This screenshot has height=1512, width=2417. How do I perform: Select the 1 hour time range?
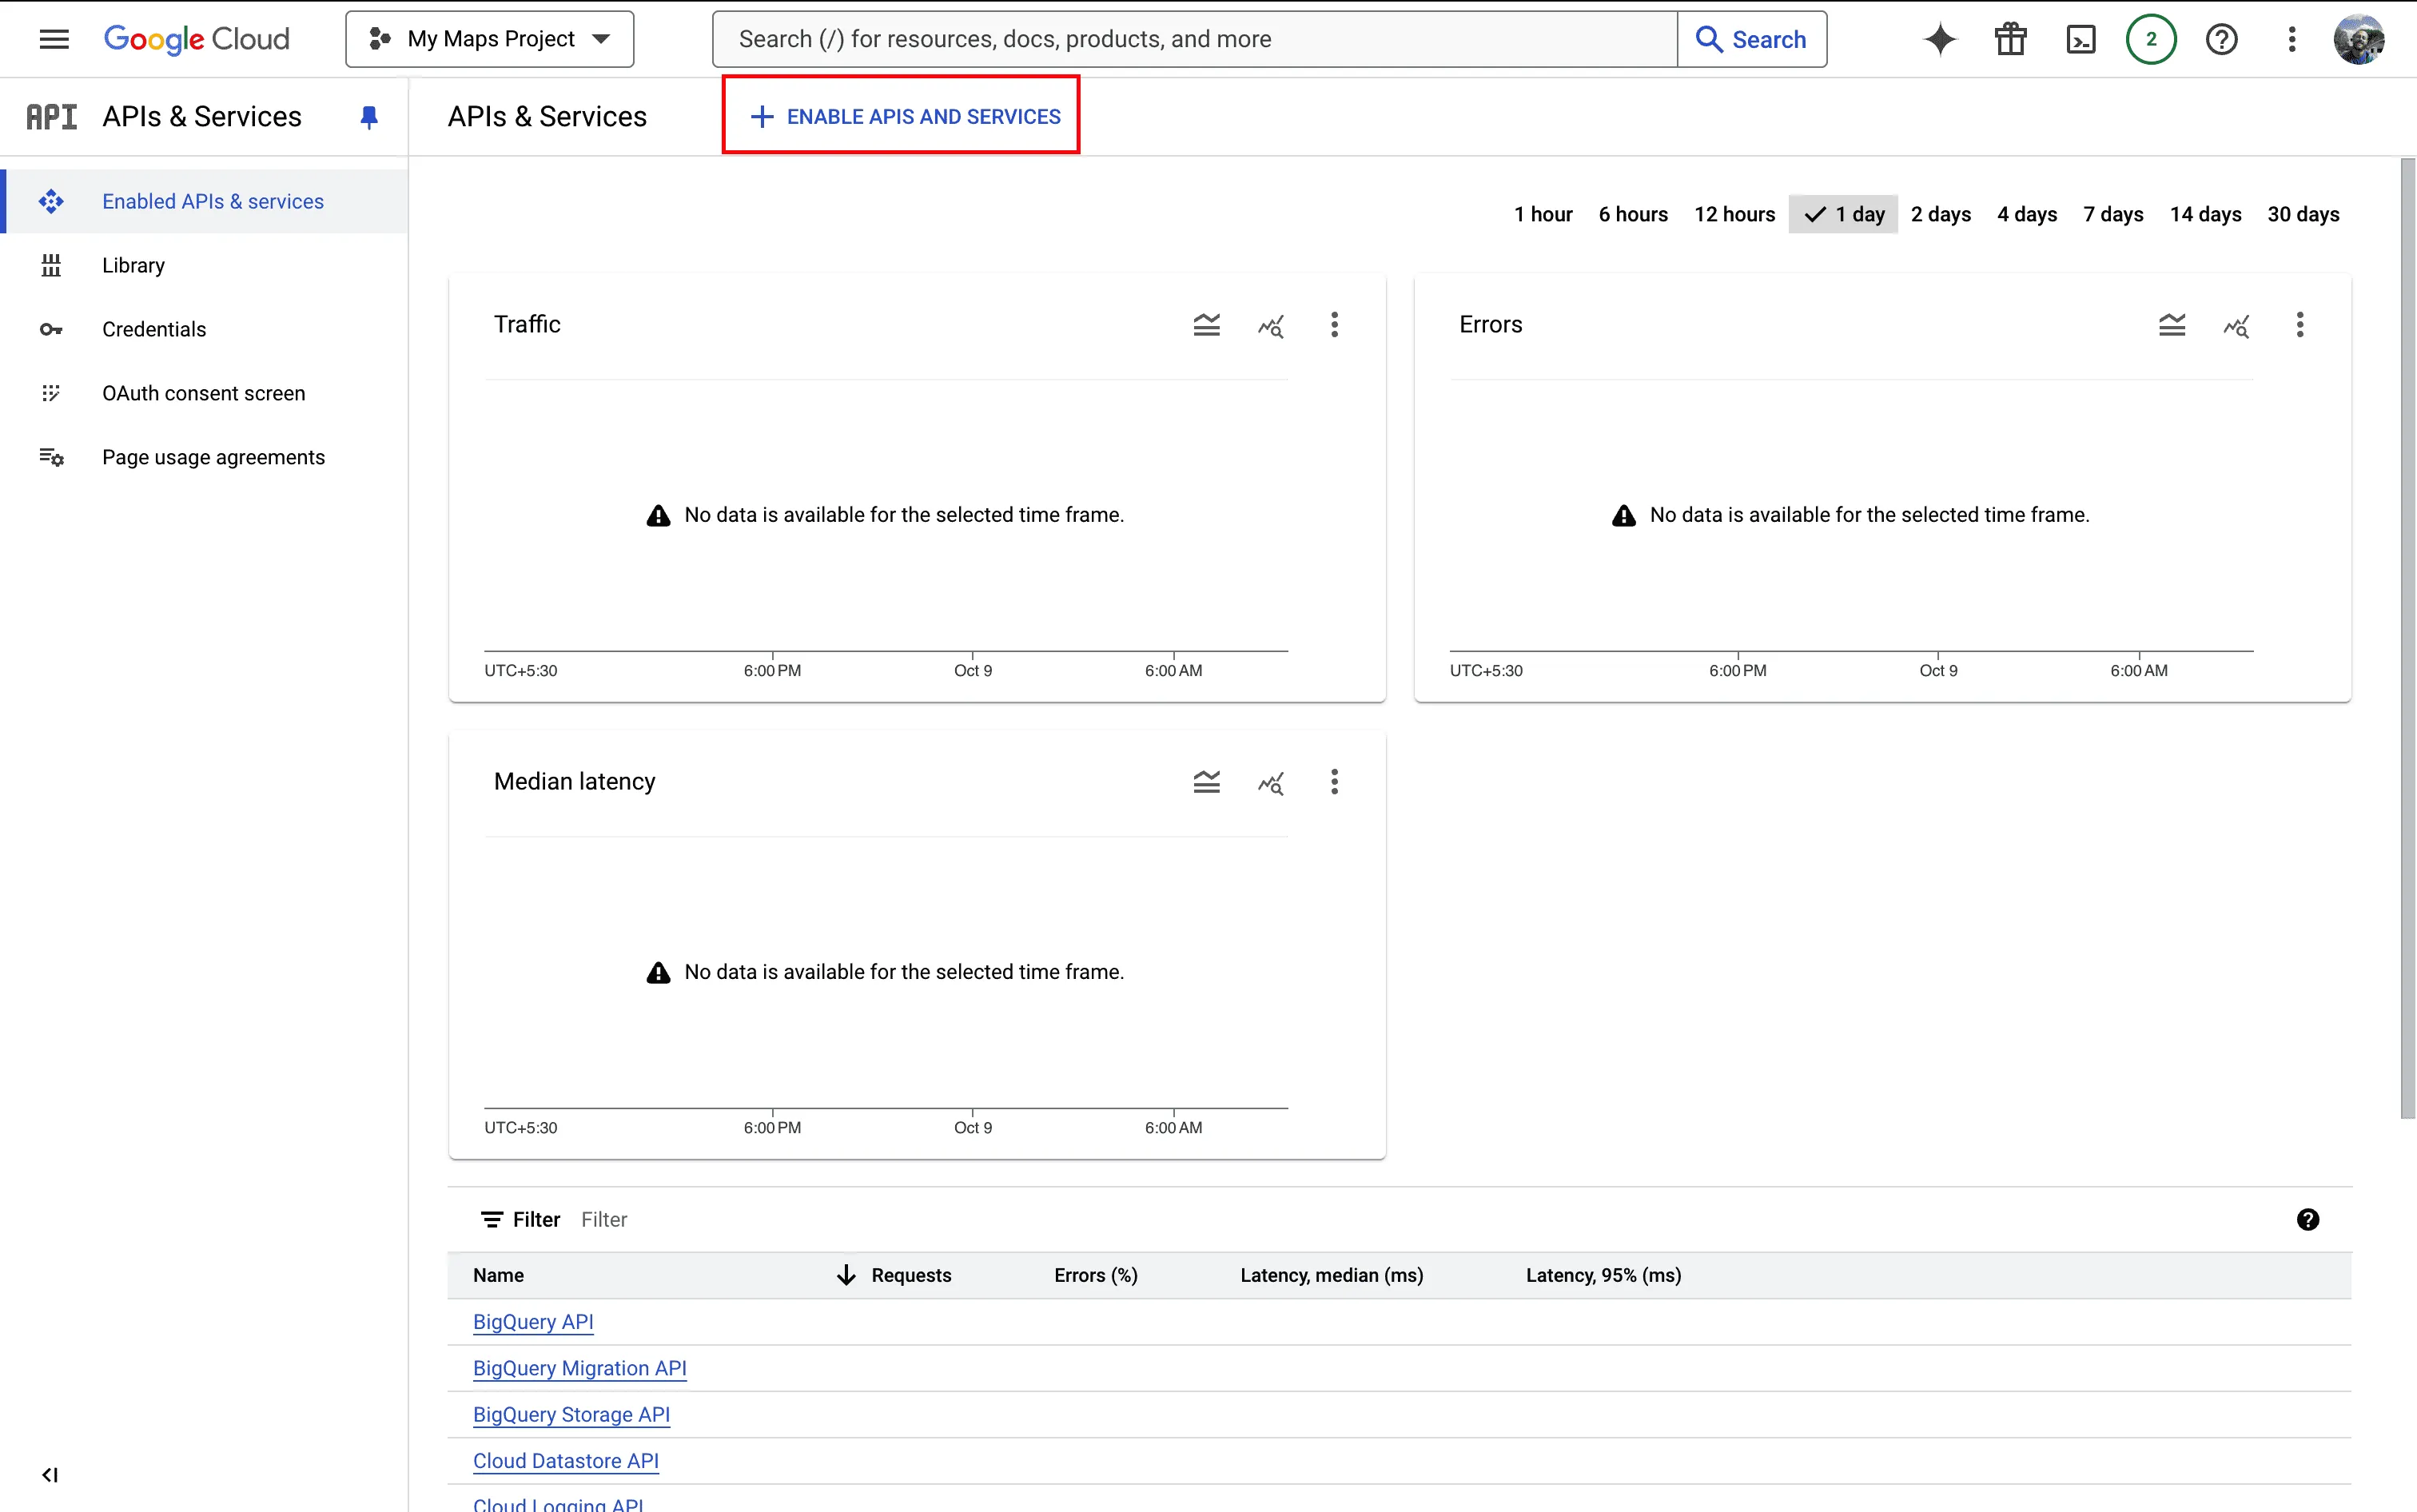point(1543,214)
